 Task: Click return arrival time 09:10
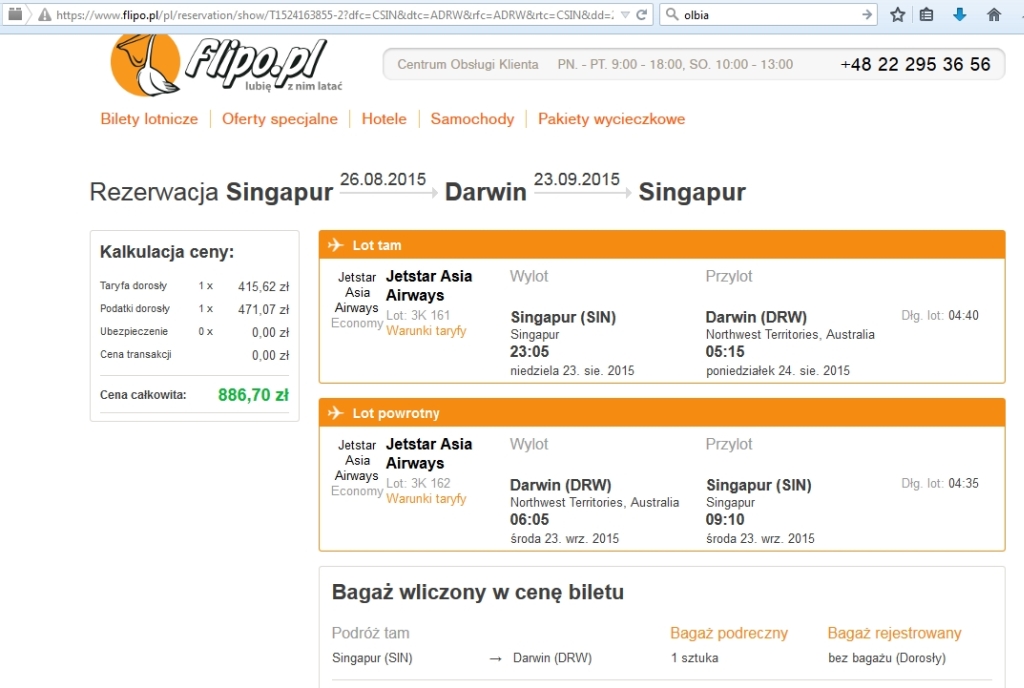pyautogui.click(x=725, y=520)
